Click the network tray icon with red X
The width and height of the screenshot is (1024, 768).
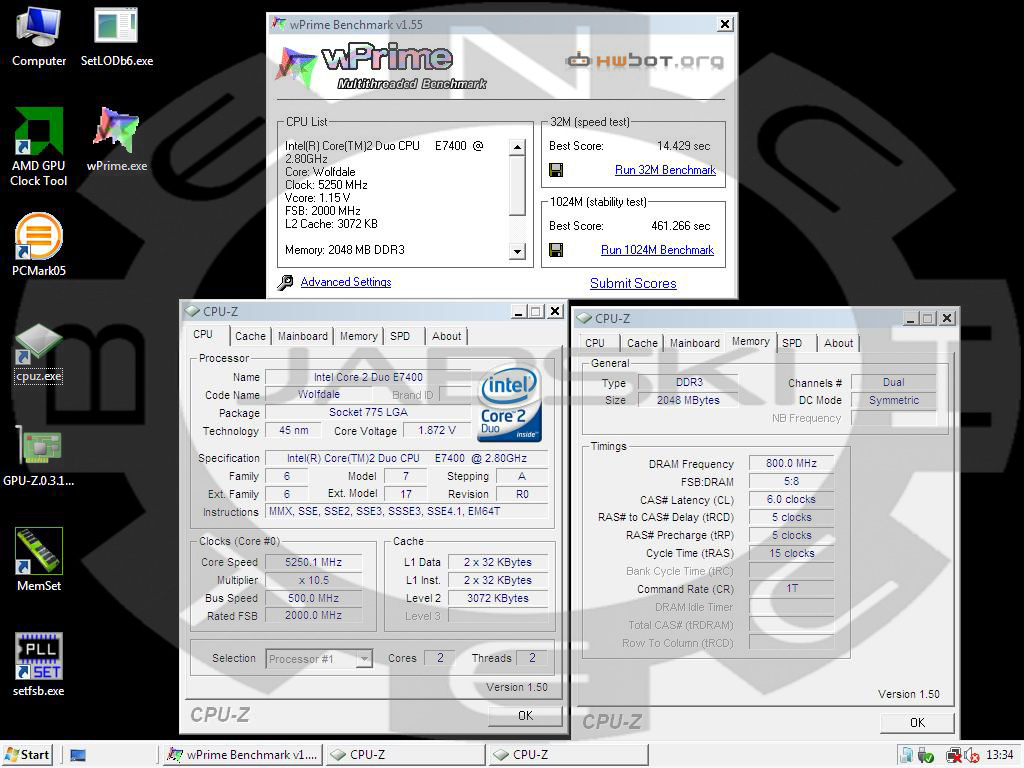coord(953,756)
